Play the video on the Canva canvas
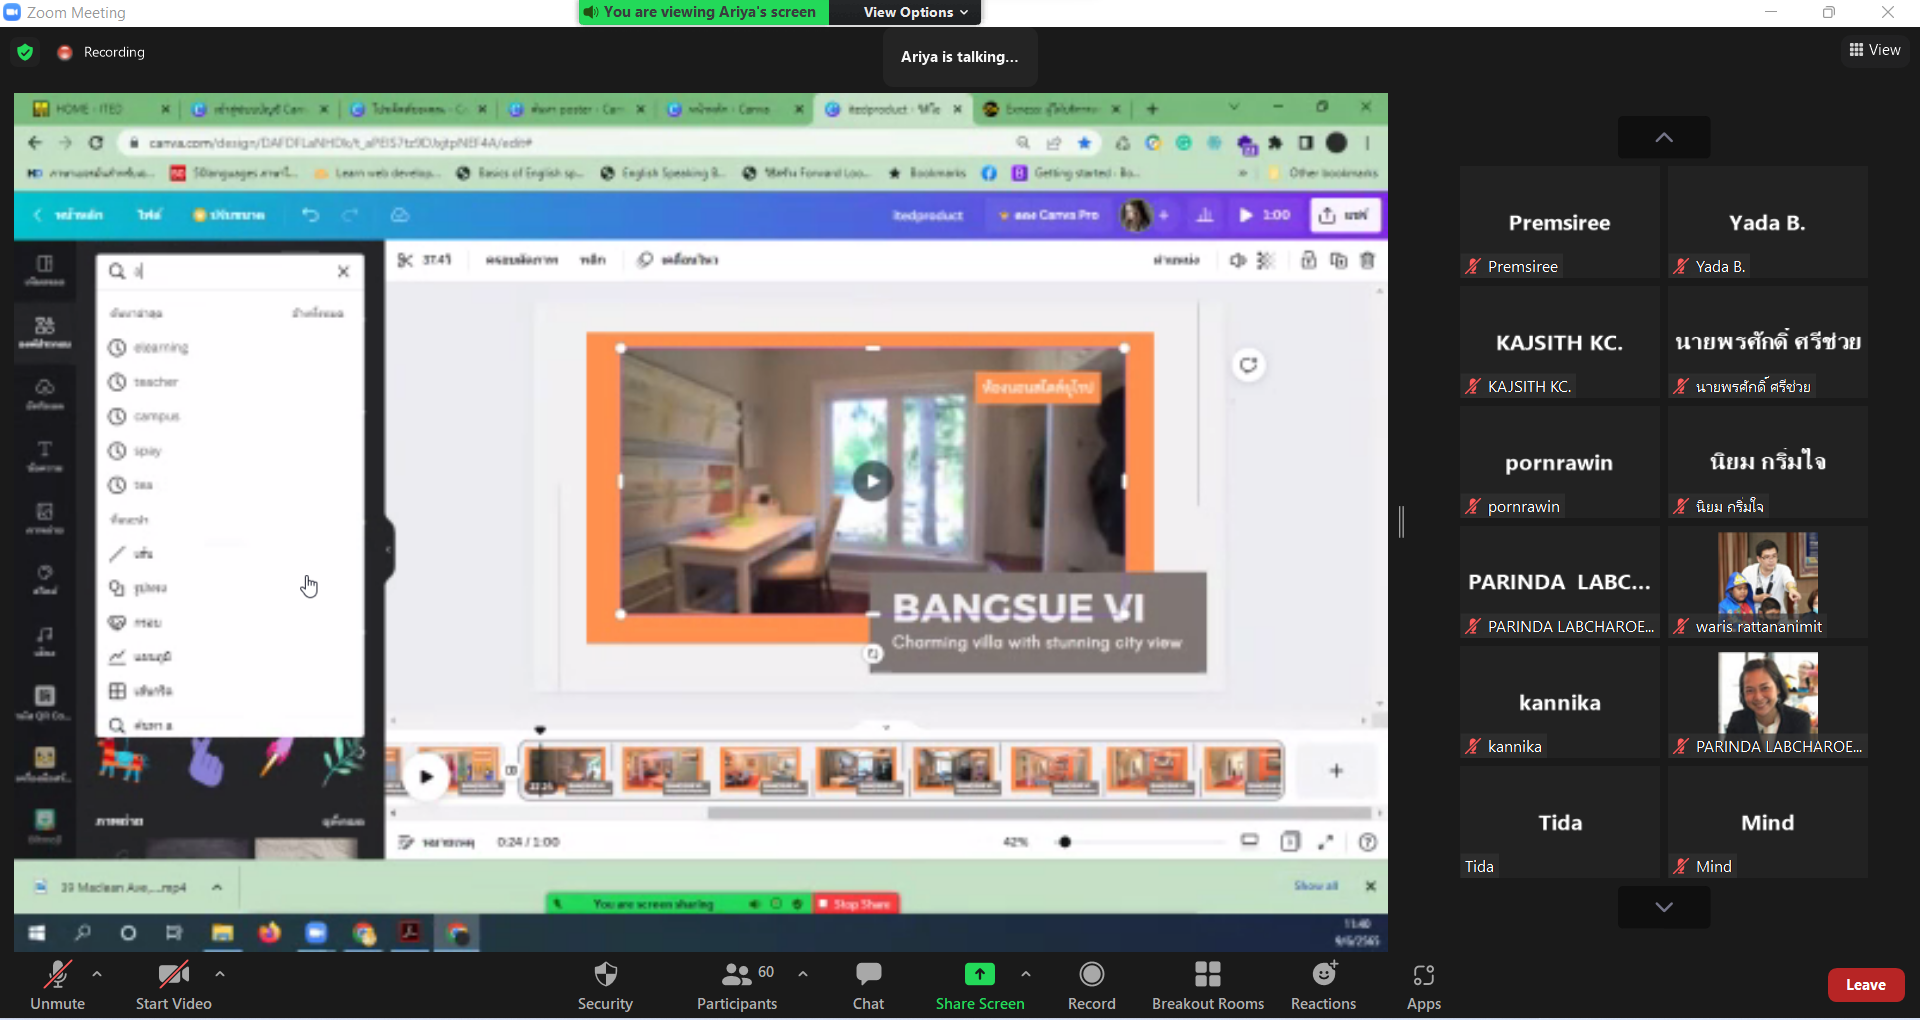 point(872,481)
